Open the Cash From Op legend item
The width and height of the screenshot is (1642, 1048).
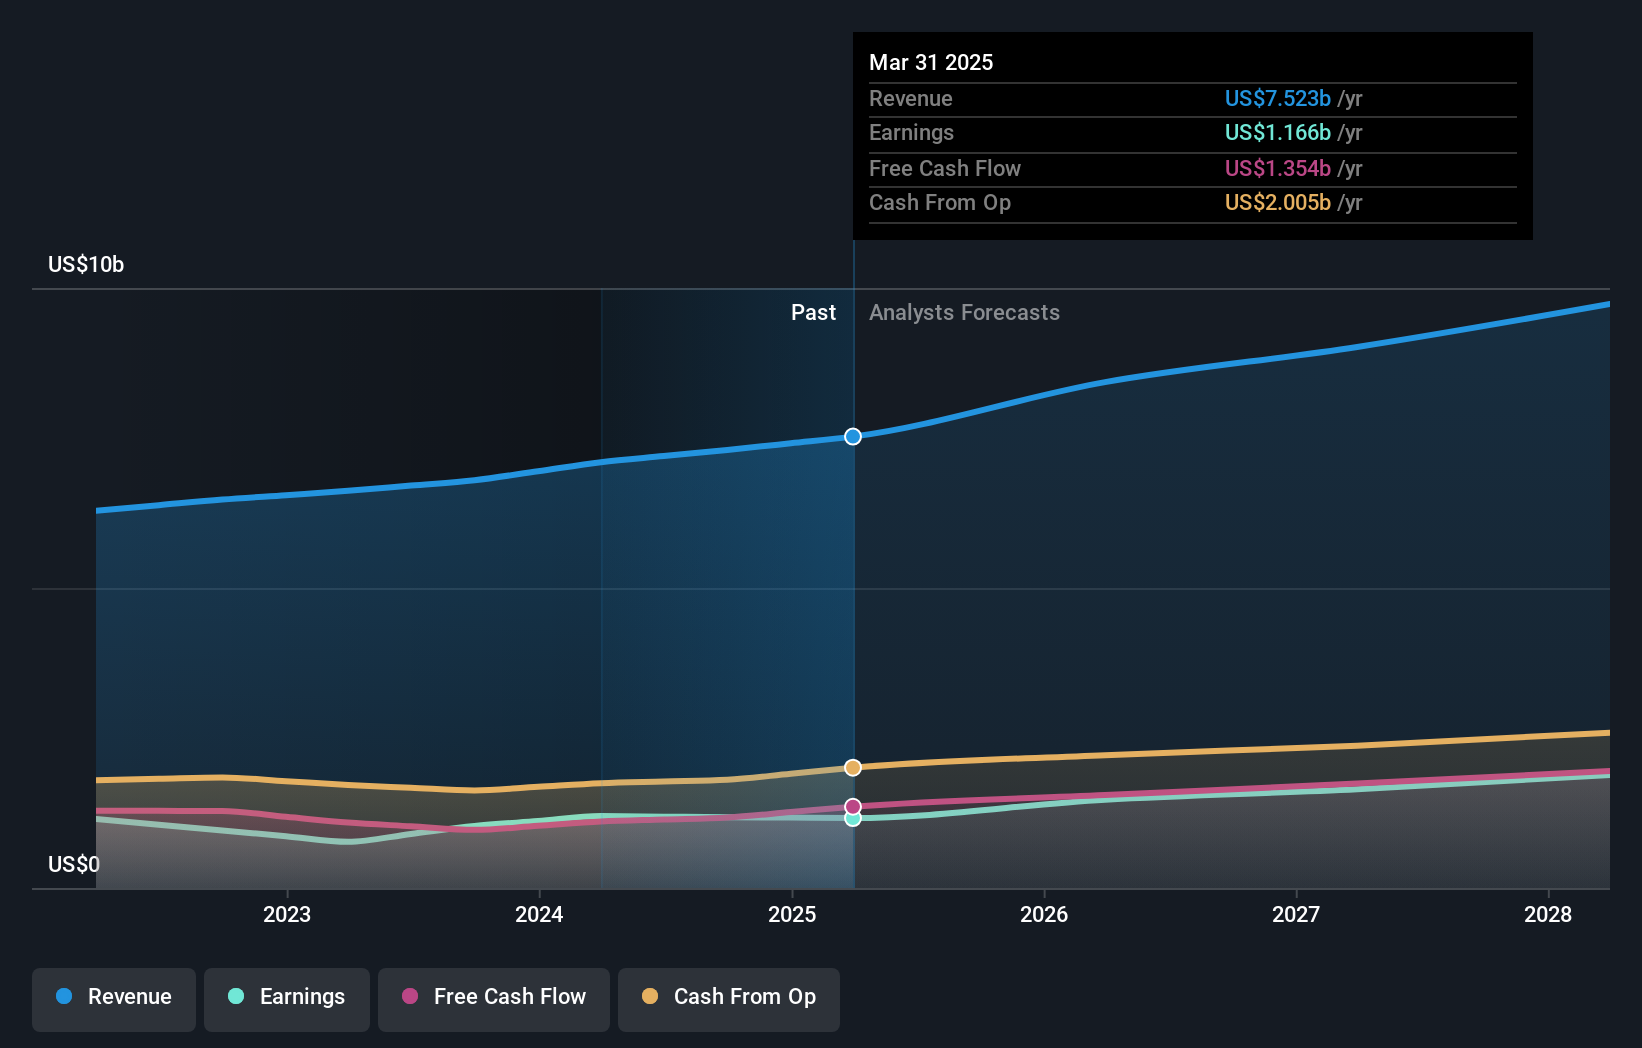point(729,999)
